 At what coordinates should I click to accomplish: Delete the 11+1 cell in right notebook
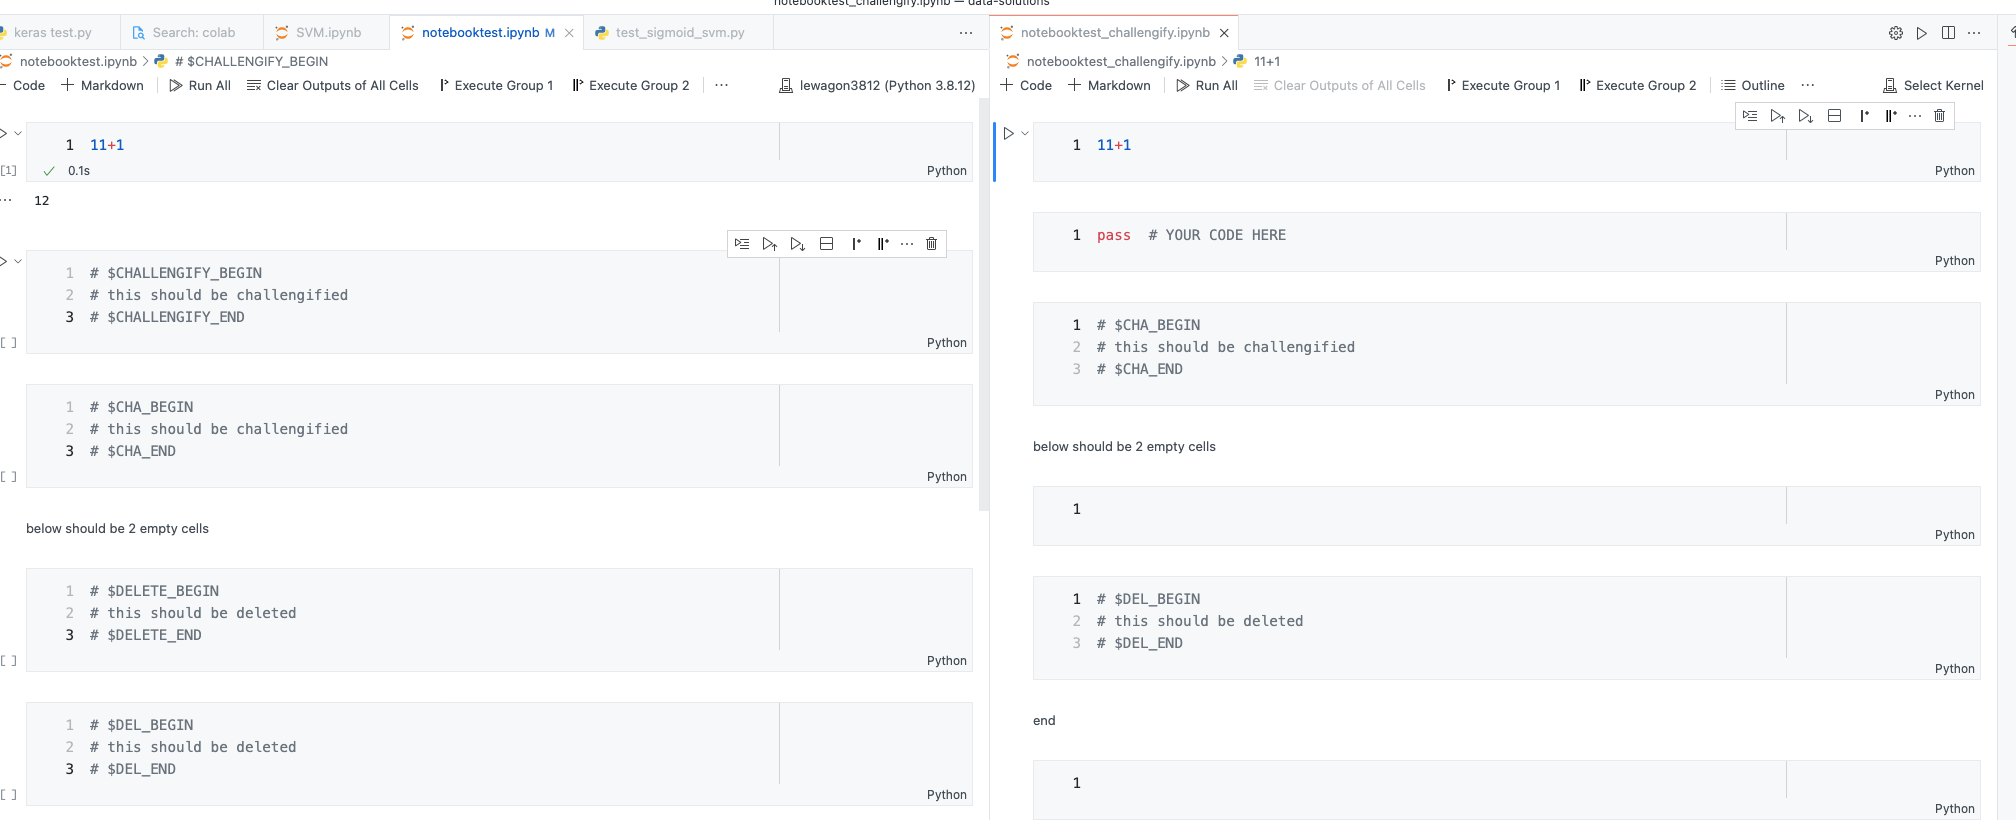click(1939, 116)
